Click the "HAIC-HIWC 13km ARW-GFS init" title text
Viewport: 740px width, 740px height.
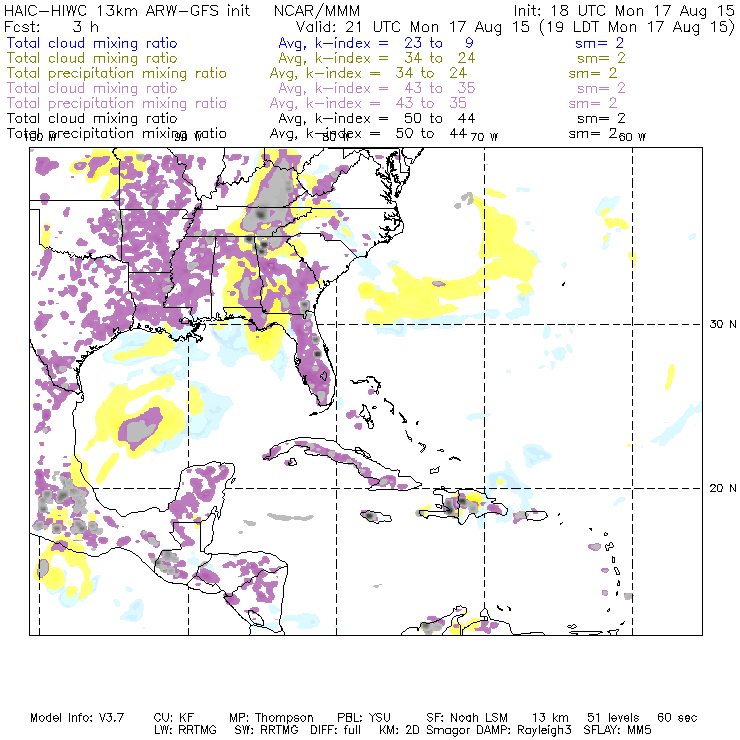(127, 11)
